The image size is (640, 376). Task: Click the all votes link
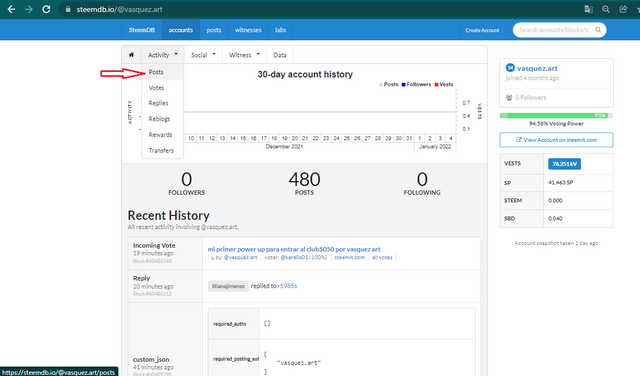382,257
